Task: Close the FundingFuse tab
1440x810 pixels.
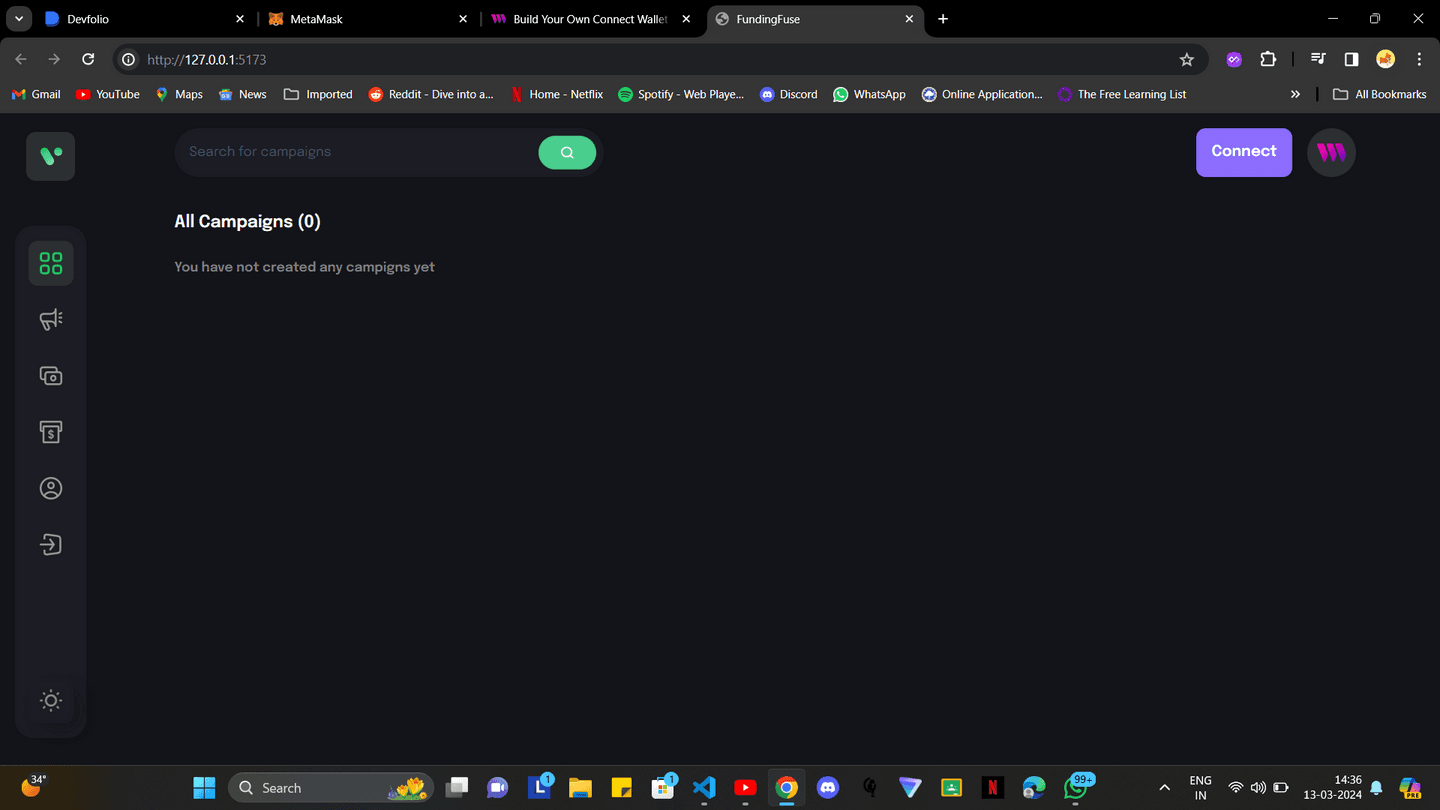Action: pos(909,19)
